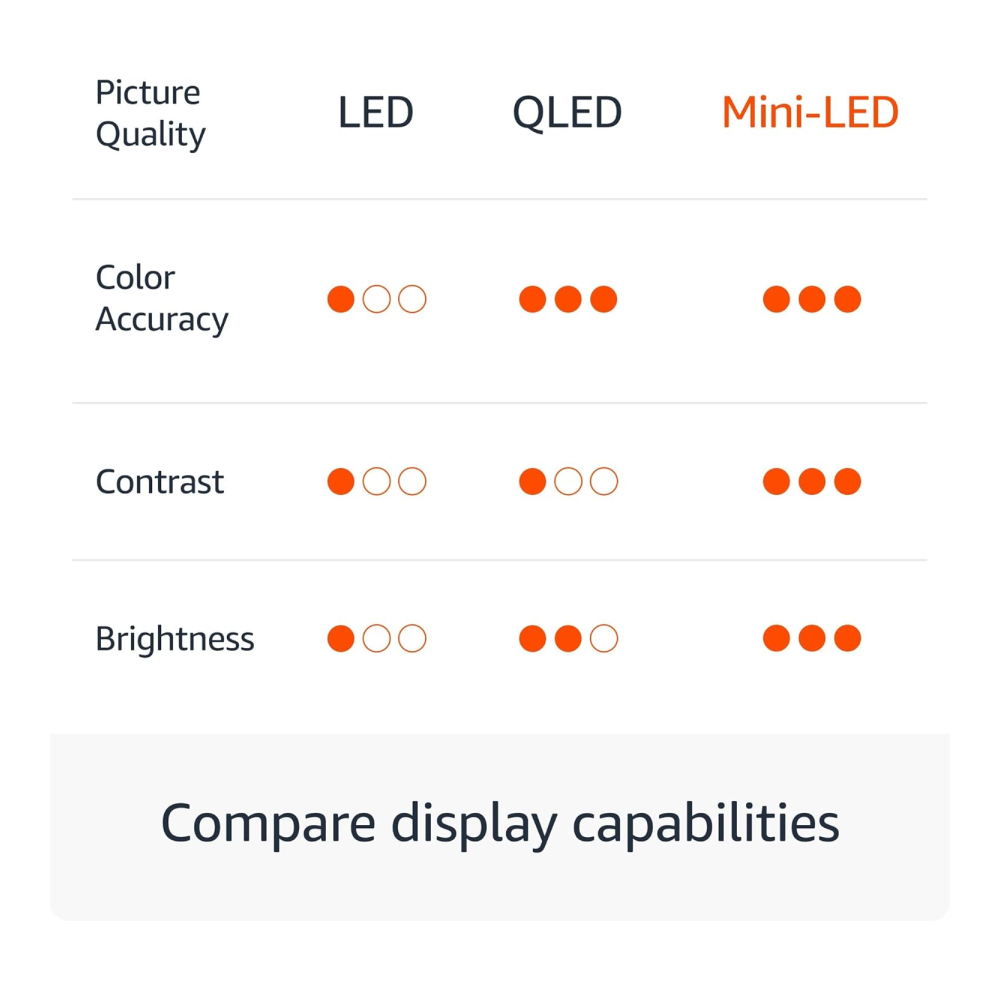Click the Mini-LED Color Accuracy rating dots
The height and width of the screenshot is (1000, 1000).
(812, 299)
